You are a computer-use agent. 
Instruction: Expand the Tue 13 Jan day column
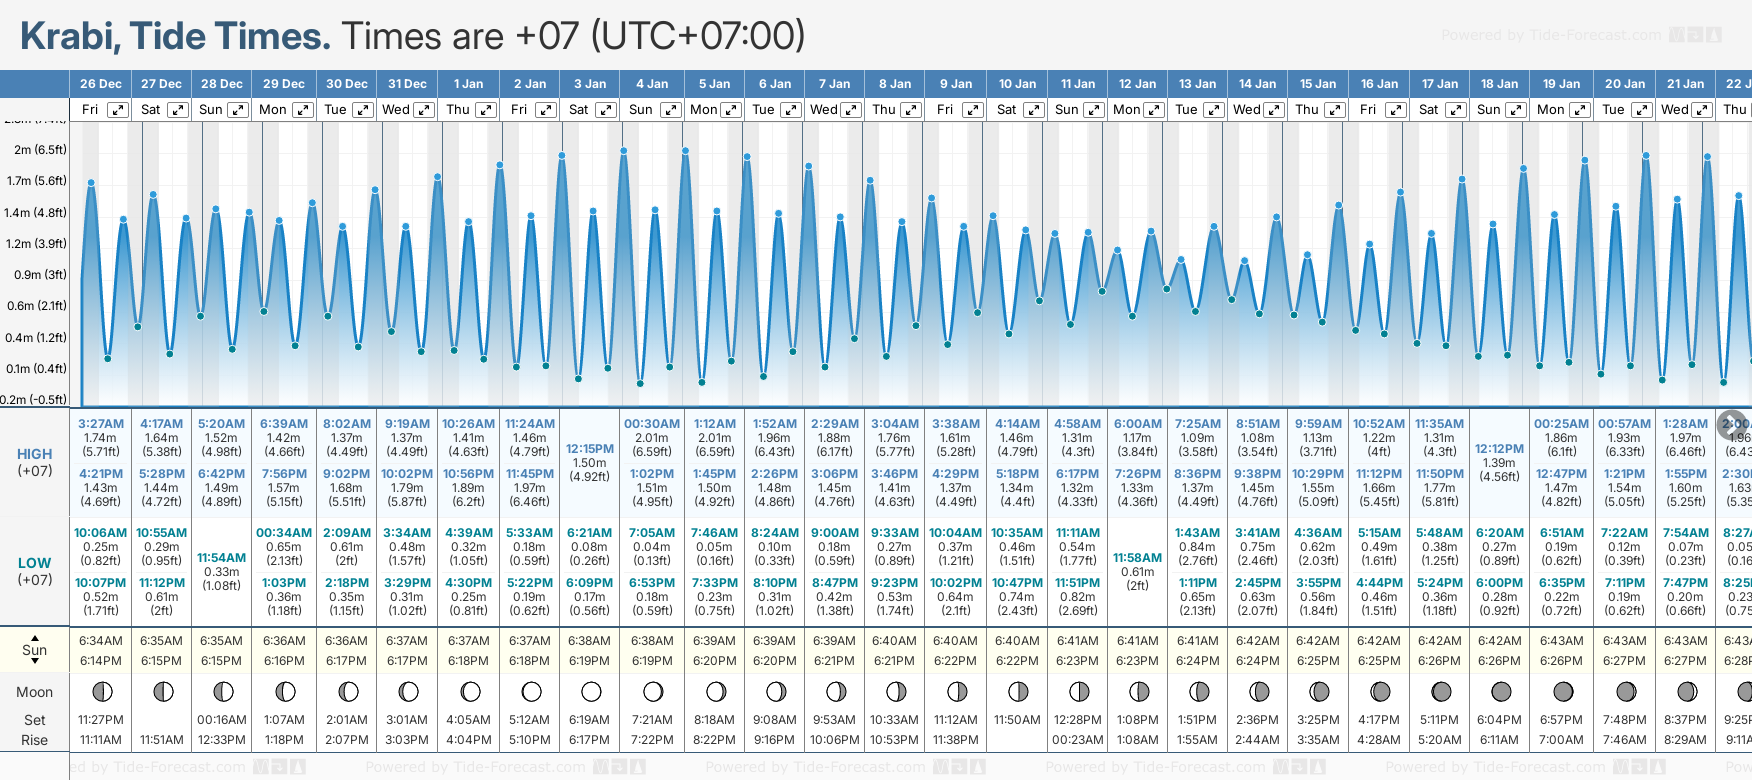(1213, 110)
